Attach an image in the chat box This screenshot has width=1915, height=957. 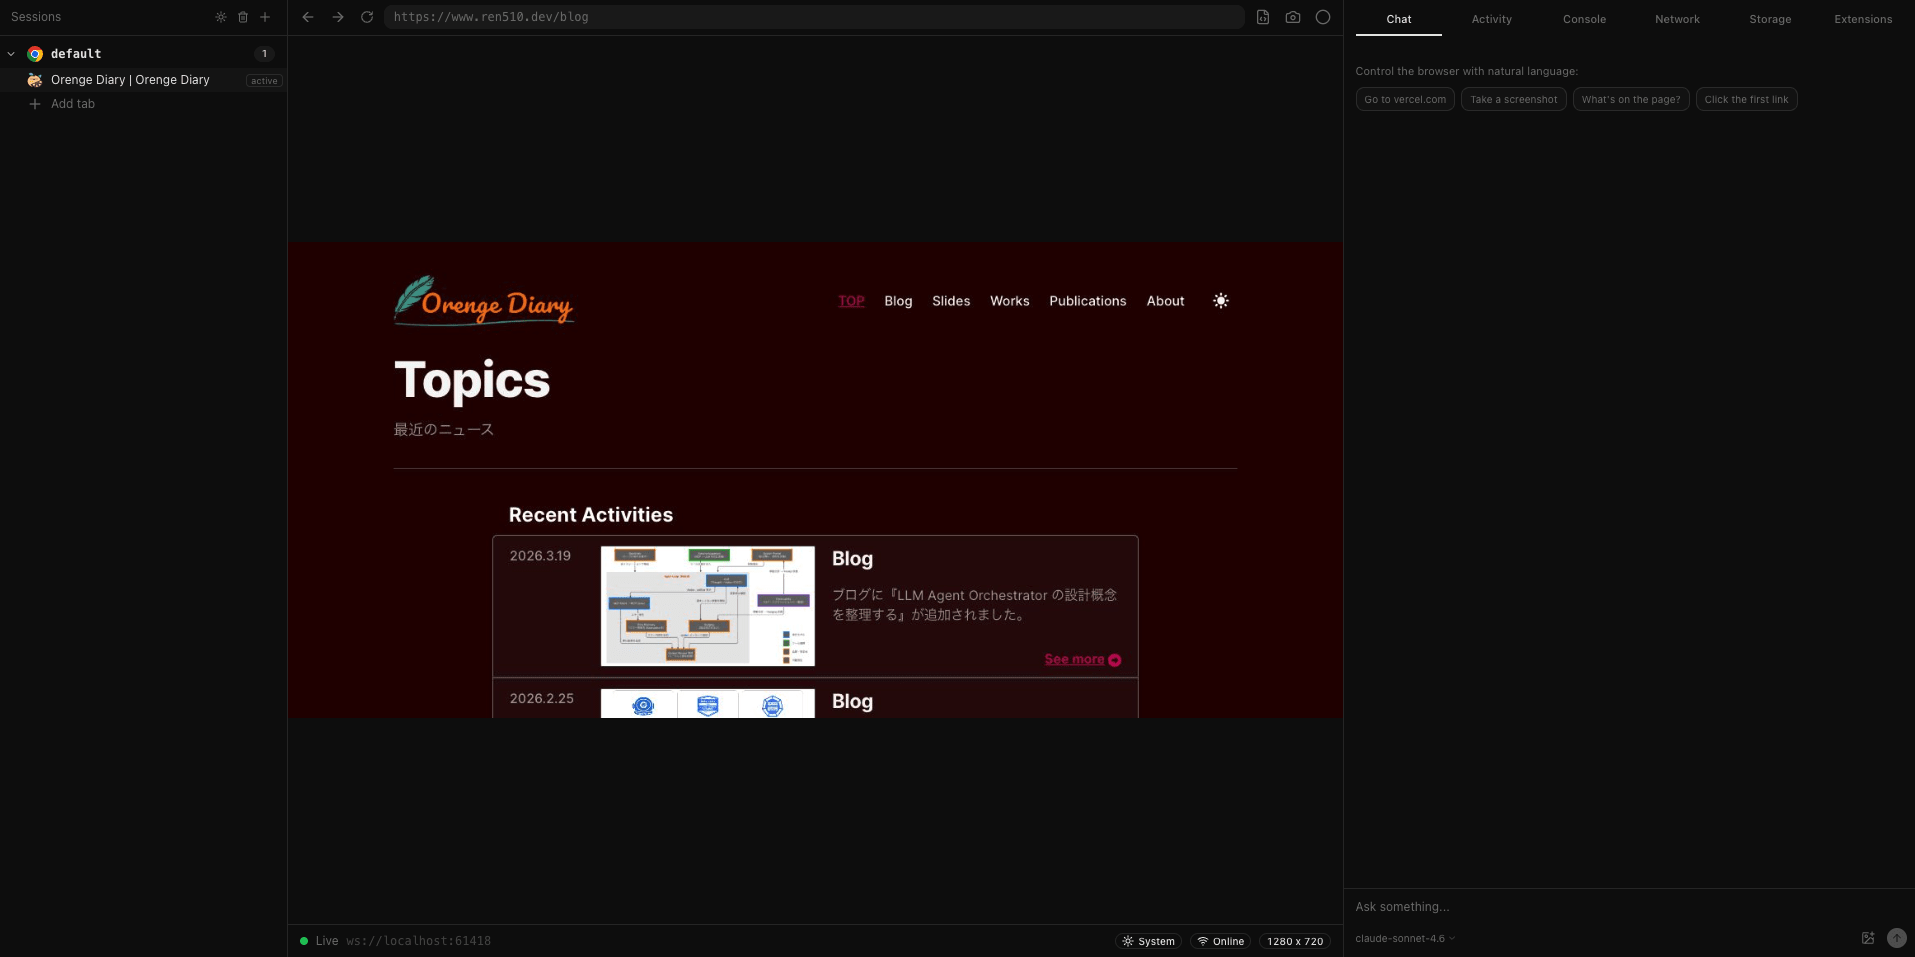pos(1868,938)
